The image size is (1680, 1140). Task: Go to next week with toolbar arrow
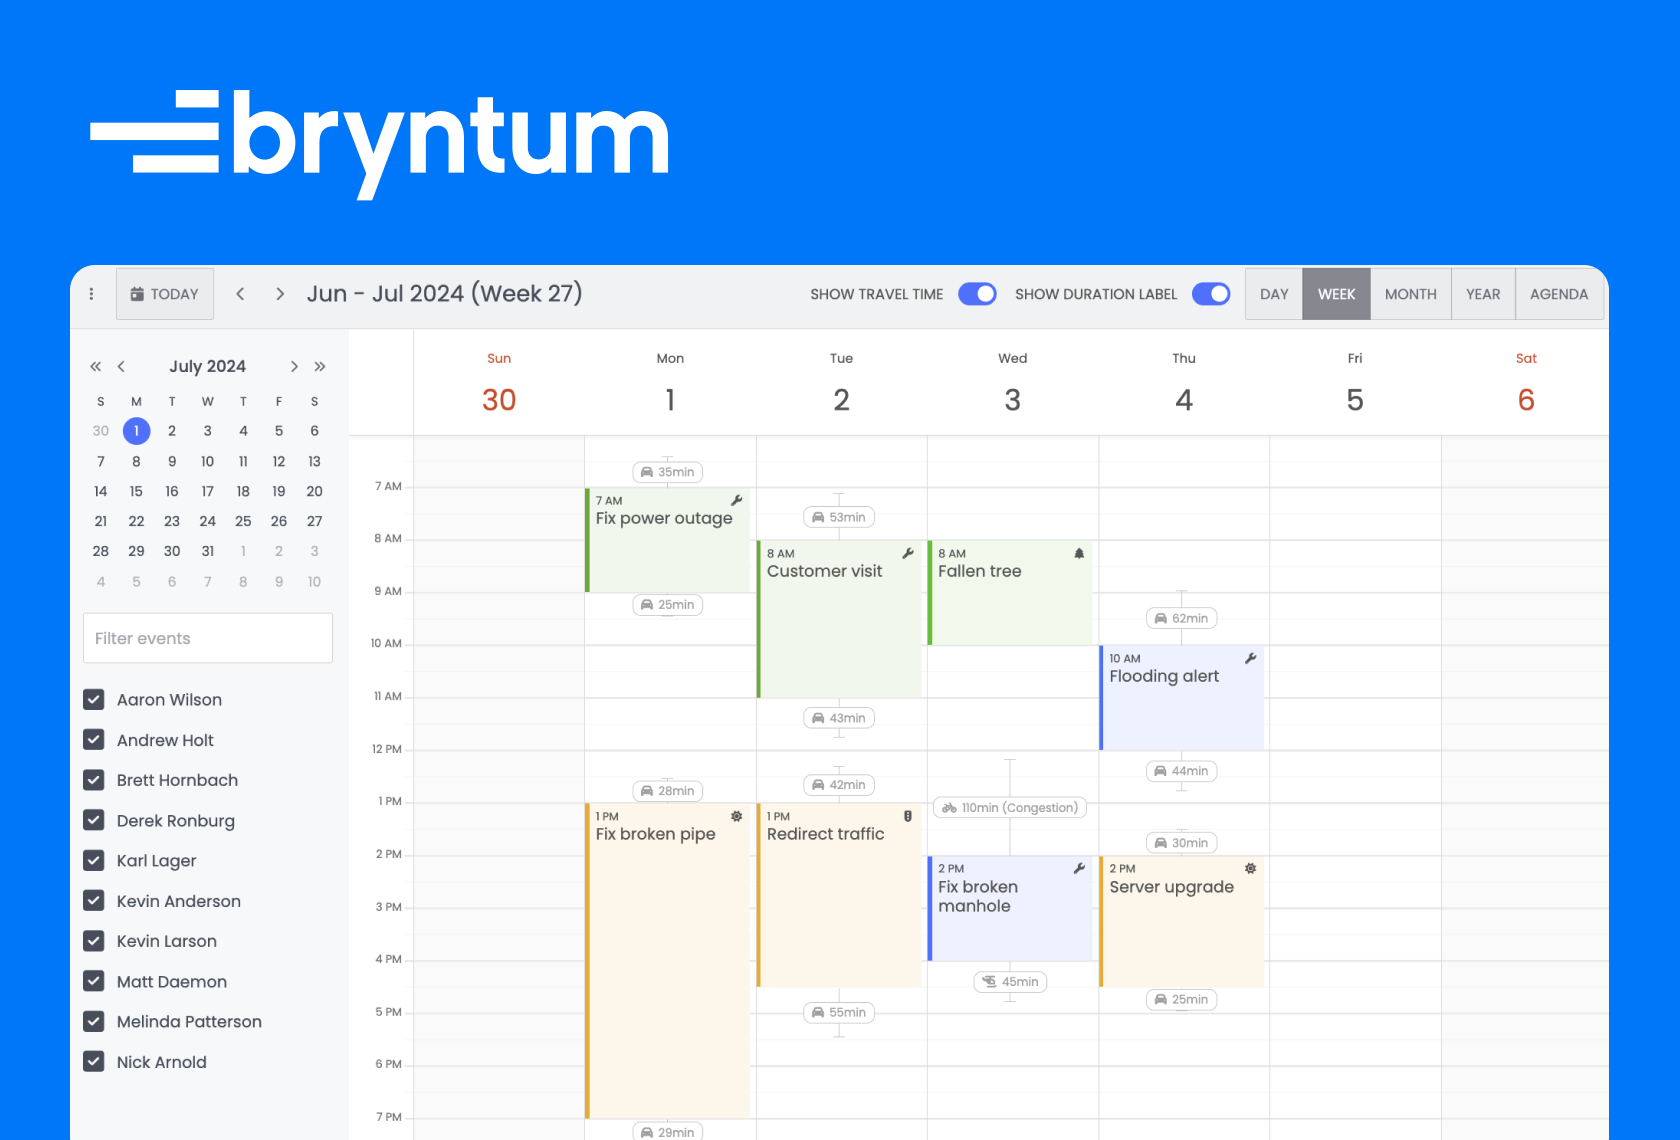(x=280, y=294)
